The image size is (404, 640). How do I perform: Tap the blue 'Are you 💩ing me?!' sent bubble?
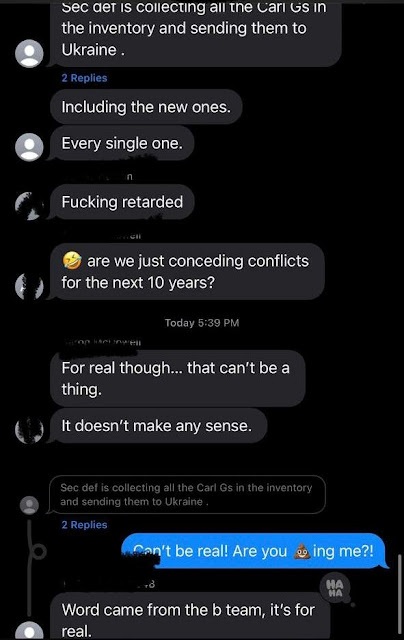click(254, 551)
